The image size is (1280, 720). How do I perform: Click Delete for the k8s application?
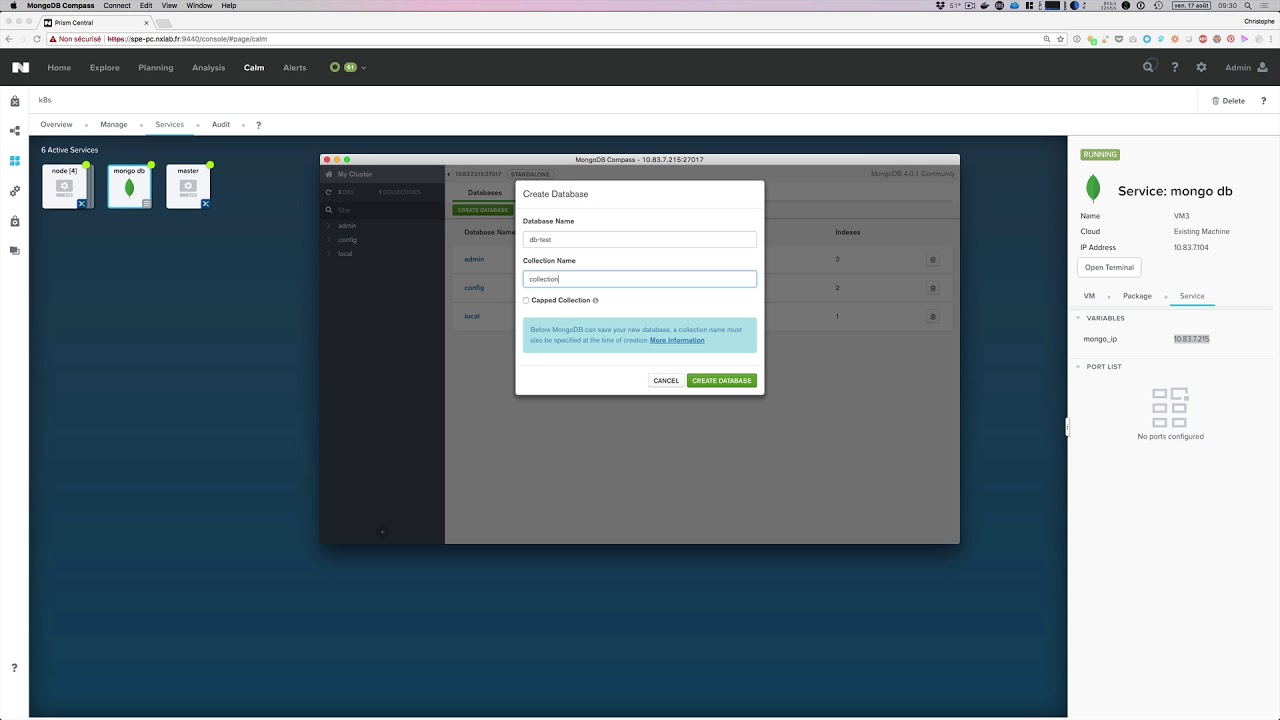(x=1228, y=101)
